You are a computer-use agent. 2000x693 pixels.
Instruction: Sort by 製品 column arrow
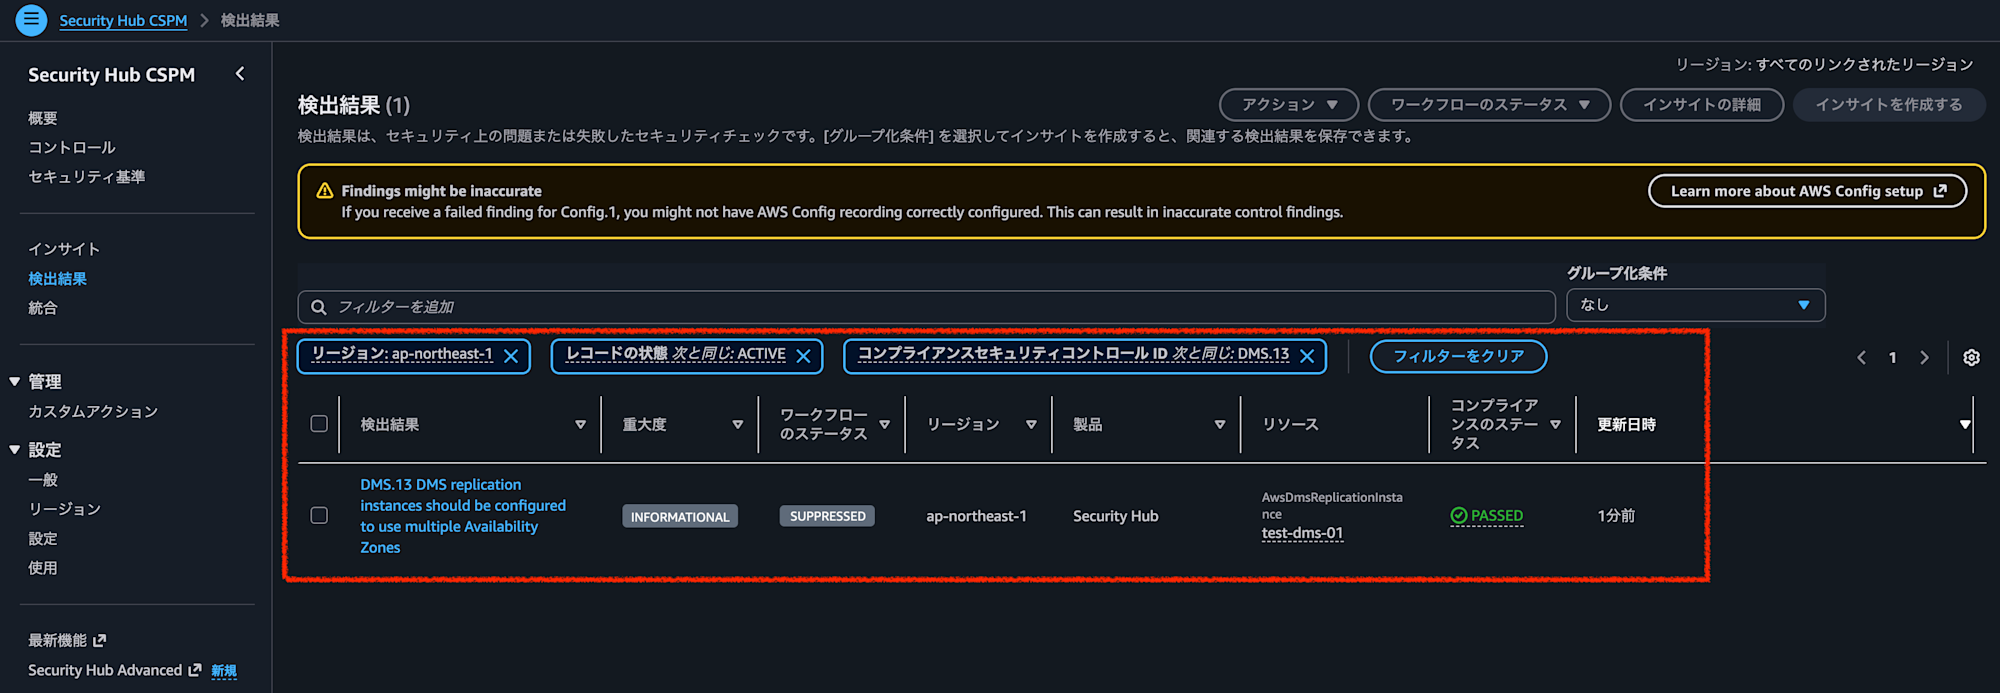1219,425
